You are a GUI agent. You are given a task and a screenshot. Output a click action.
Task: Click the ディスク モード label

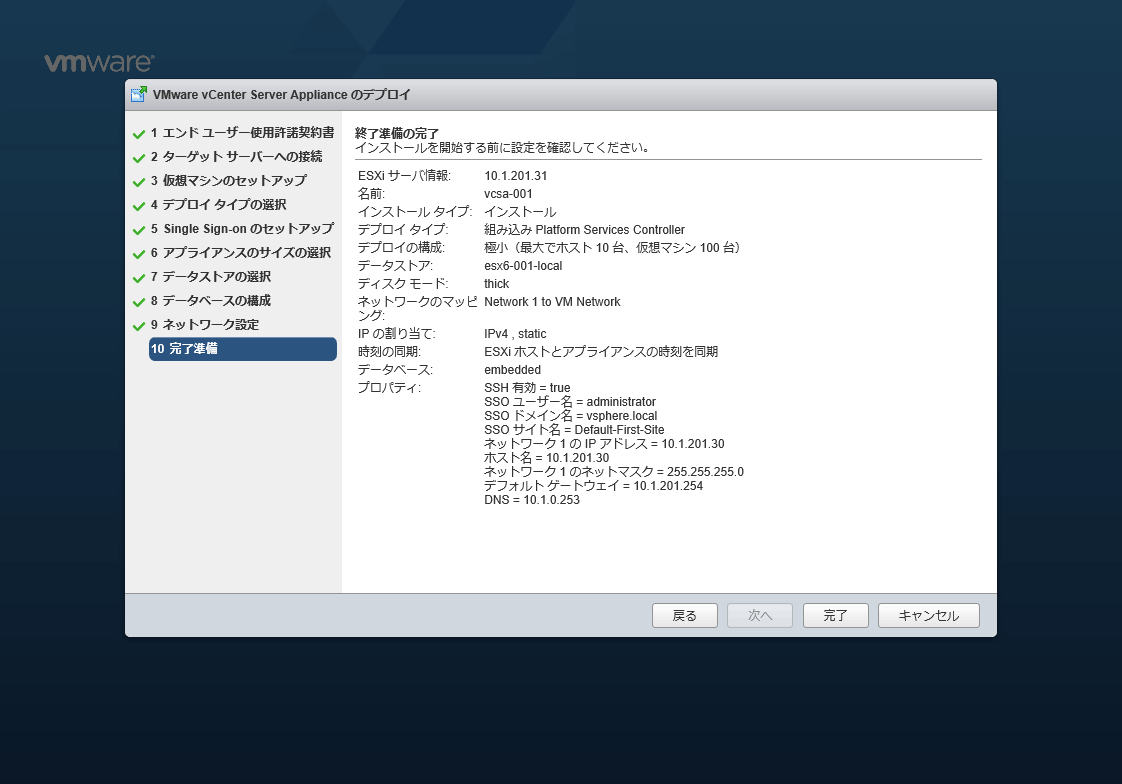403,284
